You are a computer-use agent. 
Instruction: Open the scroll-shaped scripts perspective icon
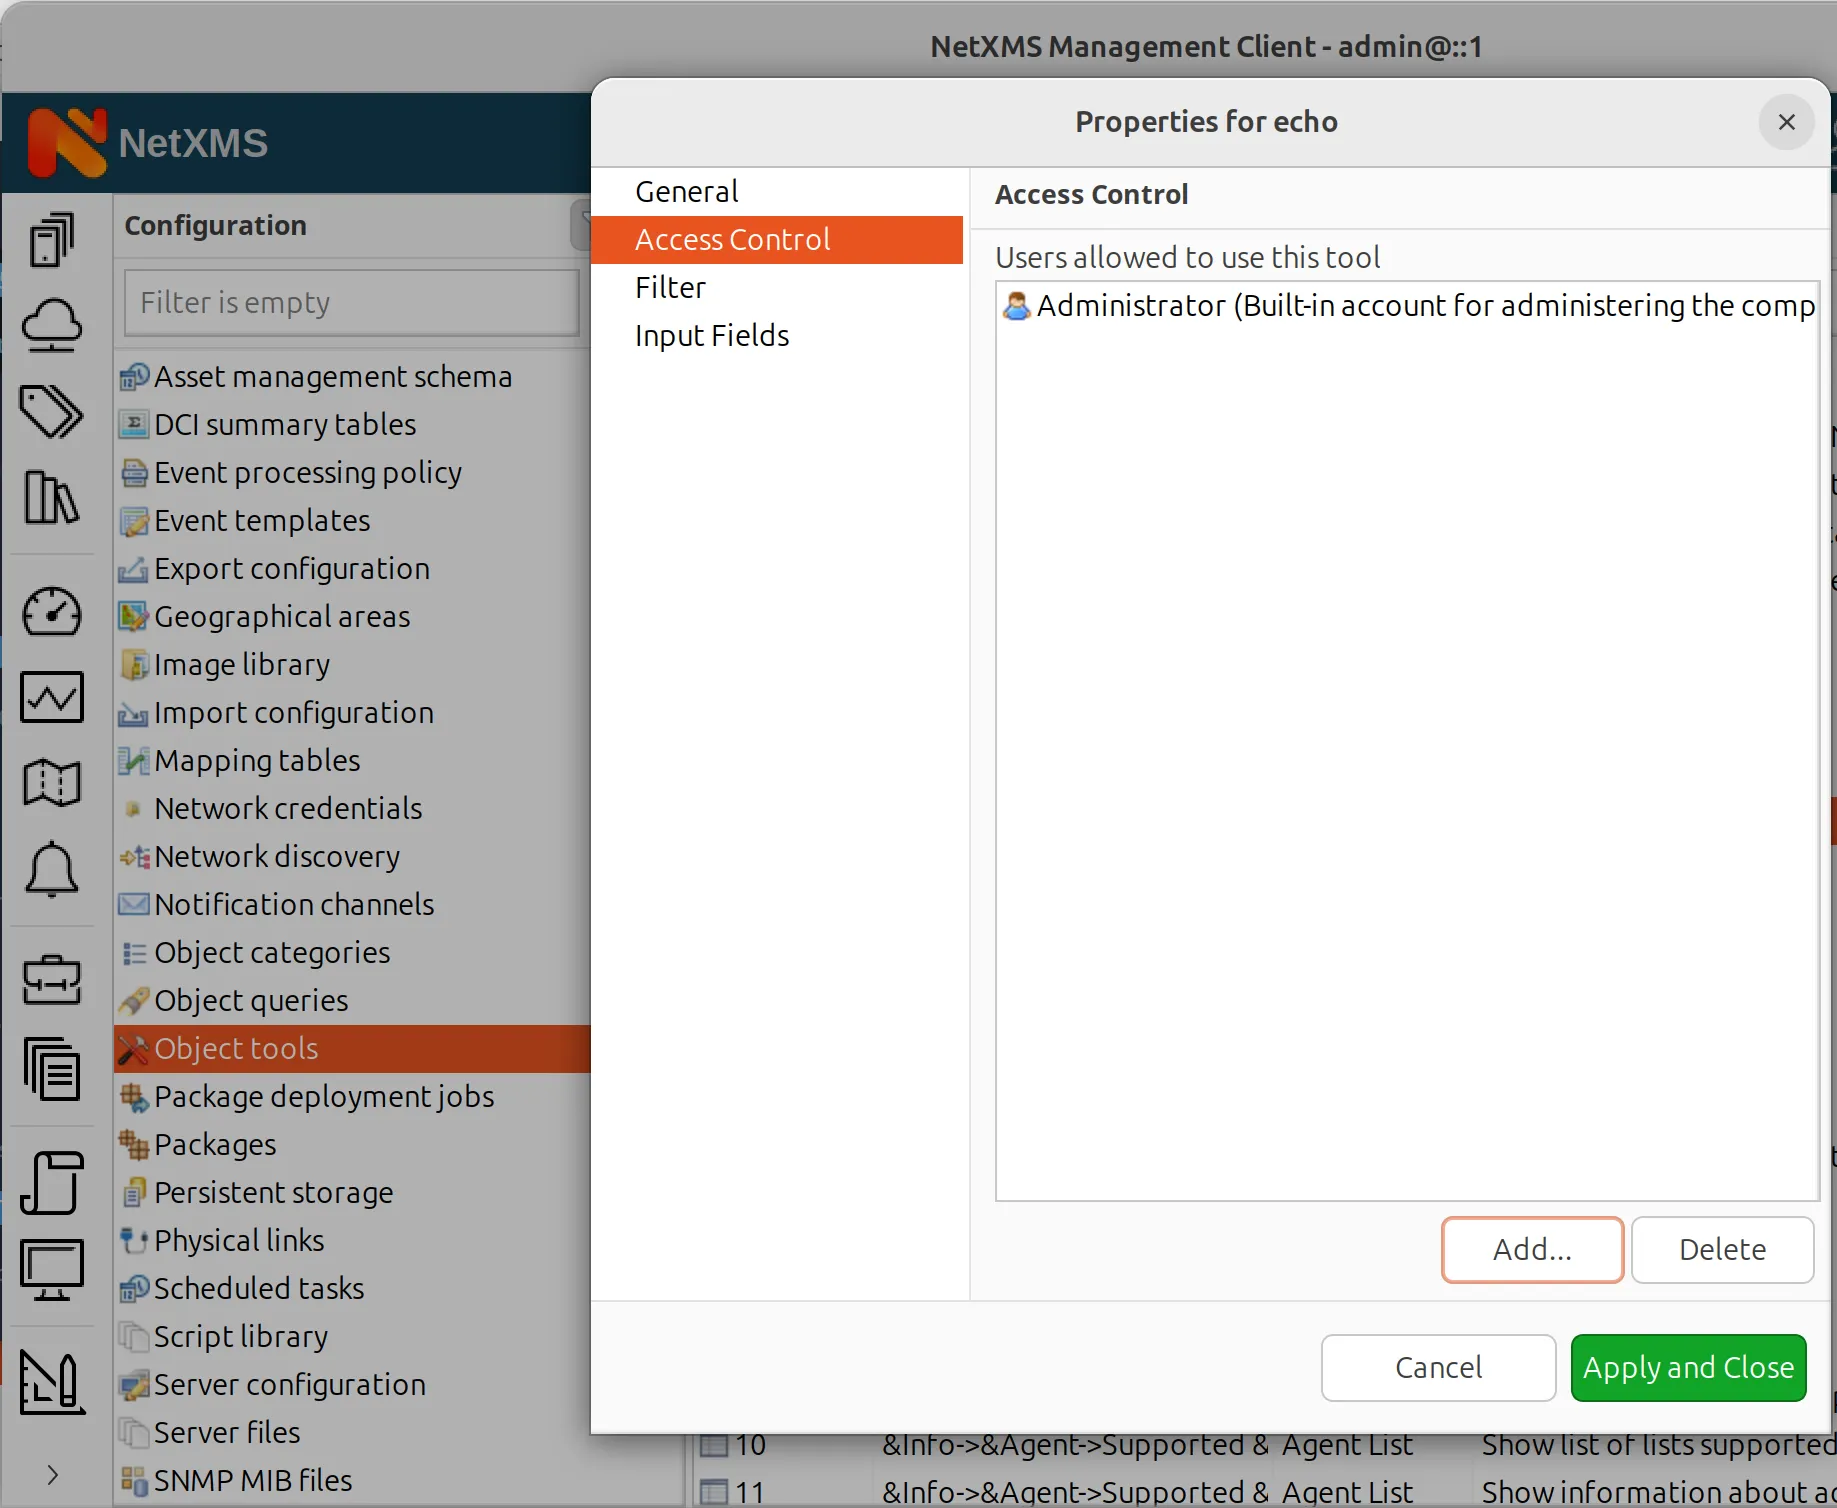pos(52,1183)
